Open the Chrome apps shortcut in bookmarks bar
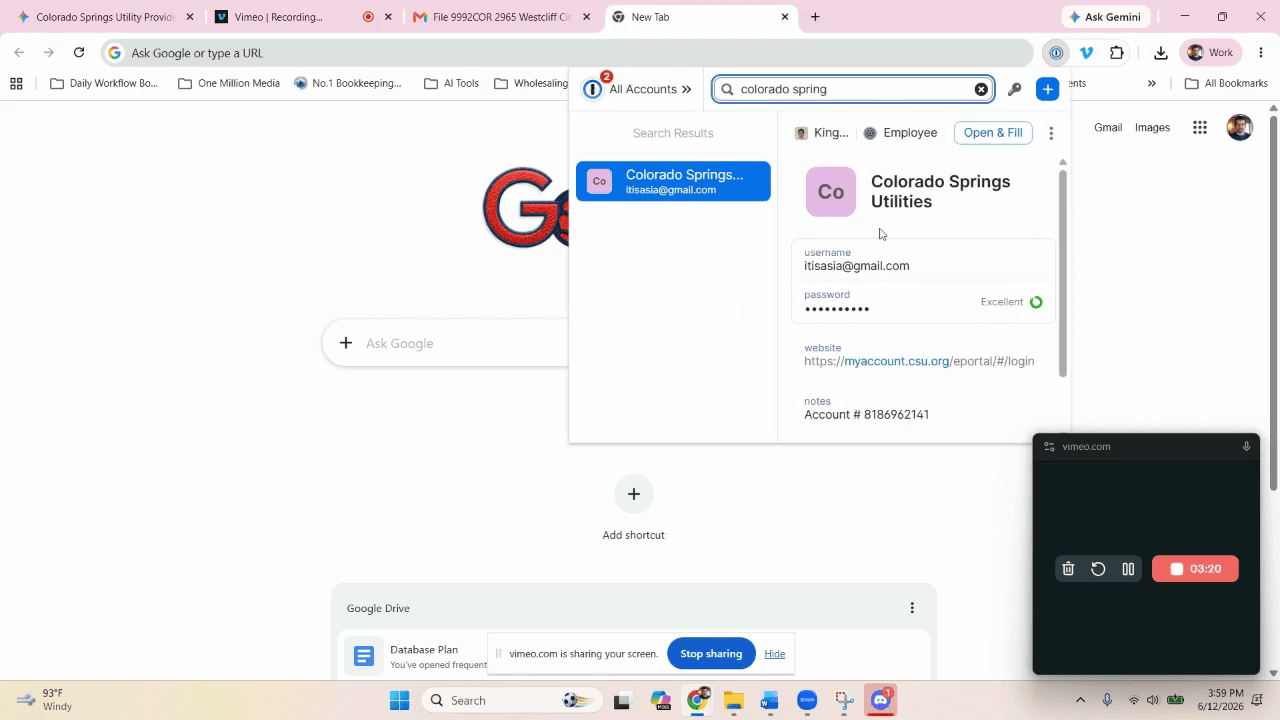 tap(16, 83)
